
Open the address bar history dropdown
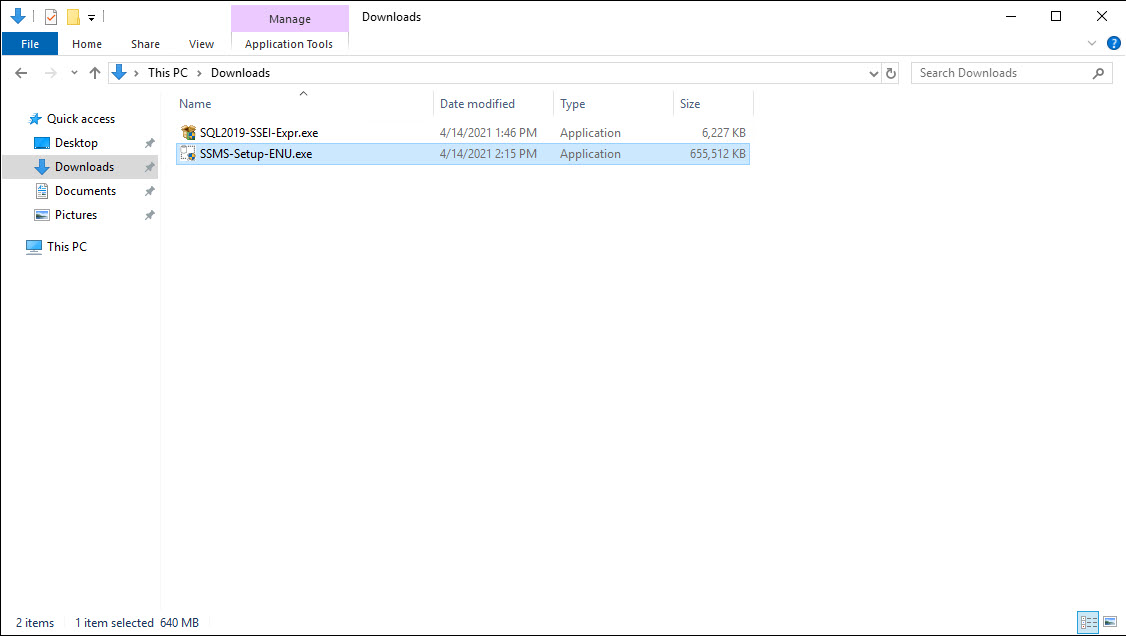(873, 73)
